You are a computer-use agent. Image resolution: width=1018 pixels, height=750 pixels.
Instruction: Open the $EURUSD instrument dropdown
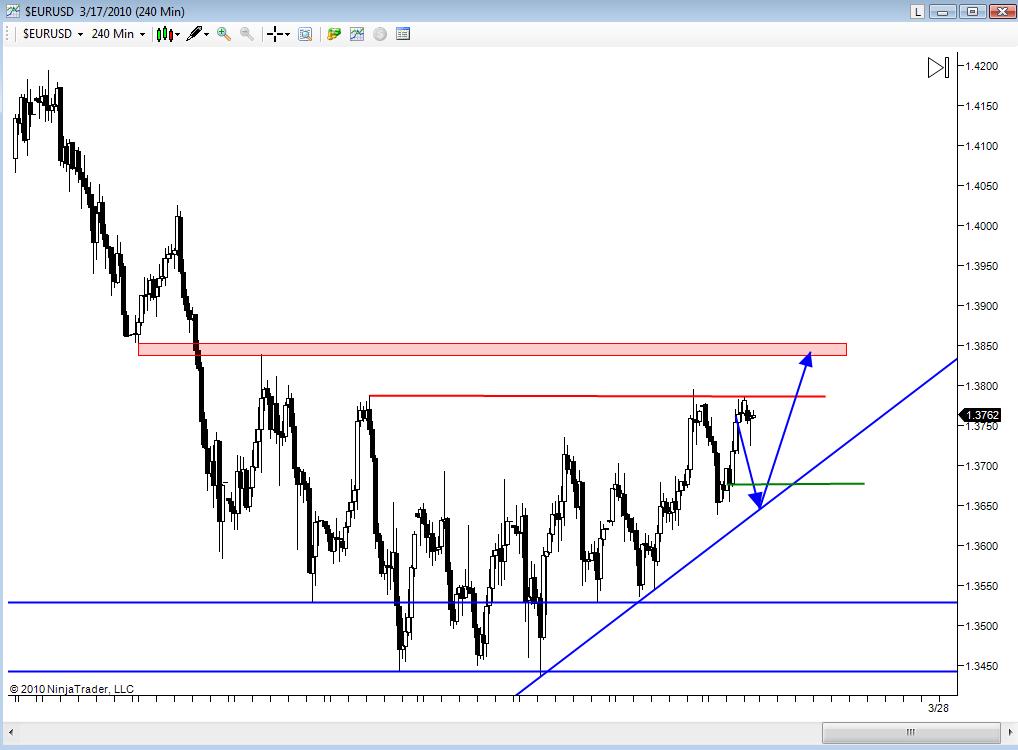click(53, 34)
